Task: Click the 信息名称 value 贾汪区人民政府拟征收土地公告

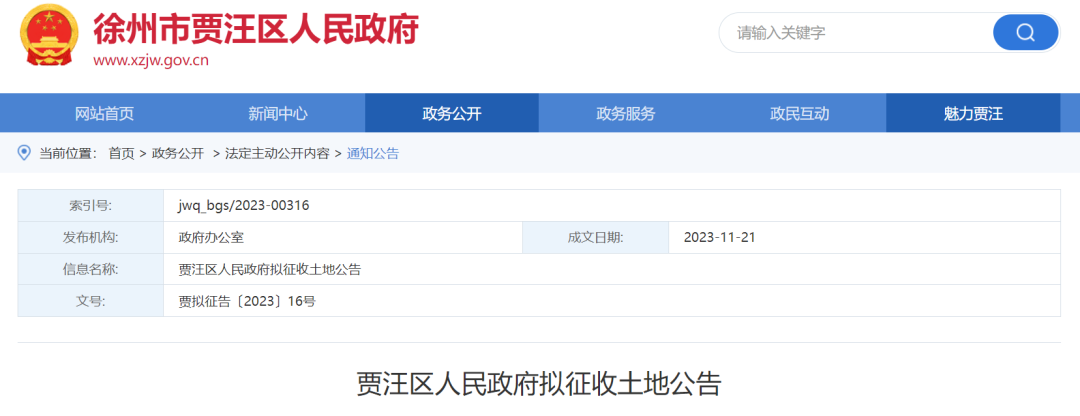Action: coord(269,269)
